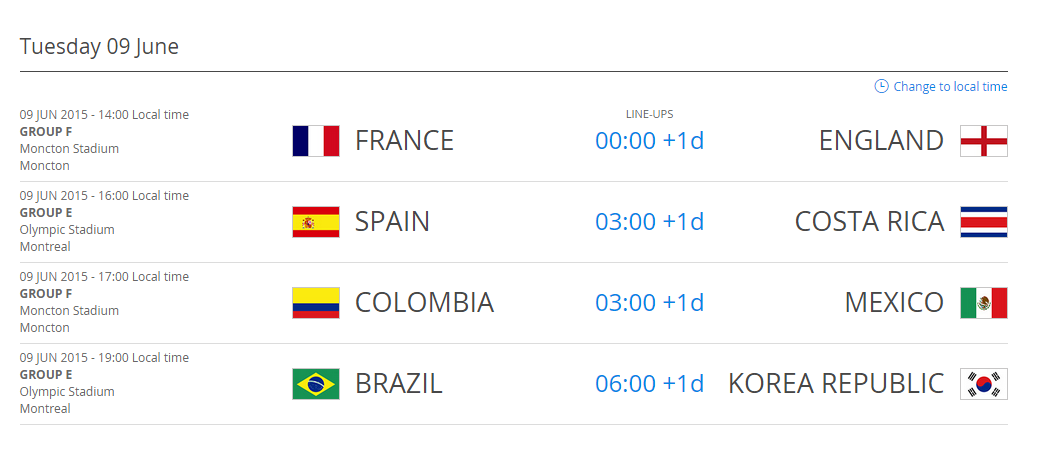Click the Mexico flag icon
This screenshot has width=1042, height=454.
pyautogui.click(x=983, y=303)
